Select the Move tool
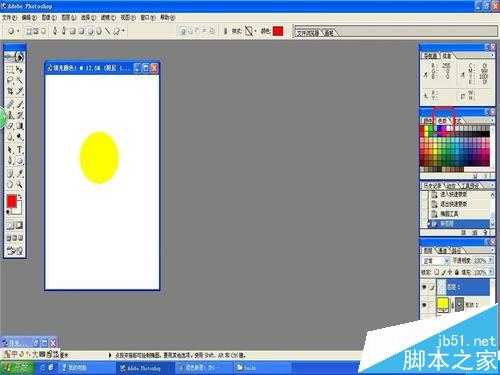The image size is (500, 375). click(x=20, y=70)
